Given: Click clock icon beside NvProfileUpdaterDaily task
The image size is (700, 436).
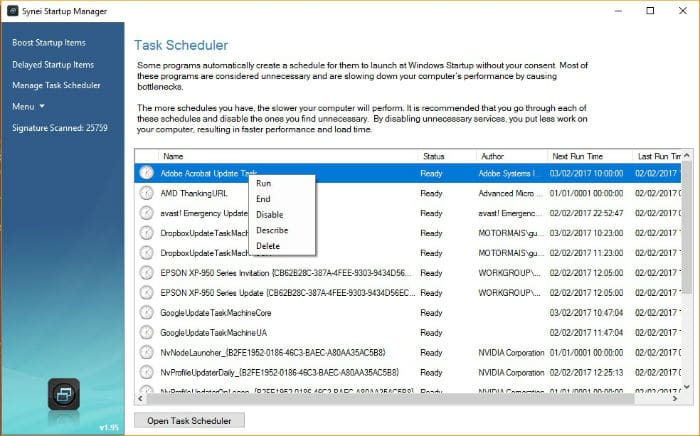Looking at the screenshot, I should [146, 372].
